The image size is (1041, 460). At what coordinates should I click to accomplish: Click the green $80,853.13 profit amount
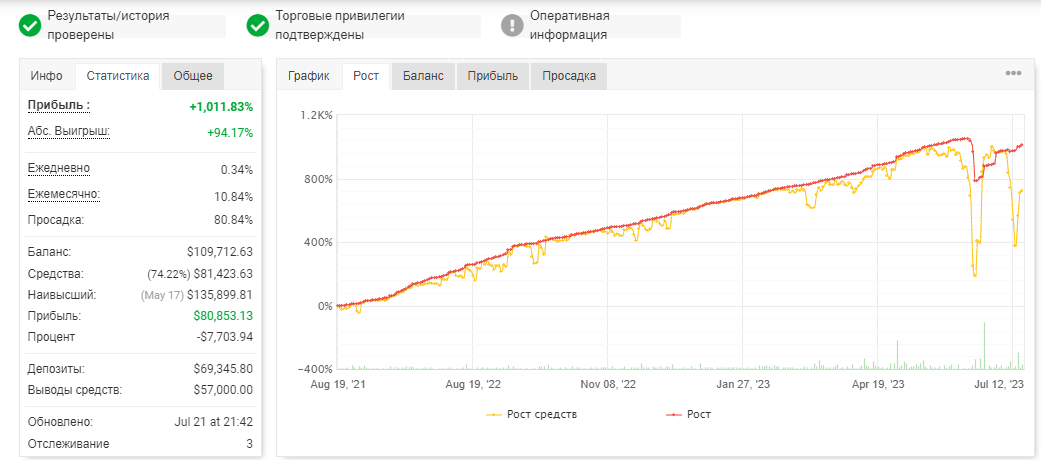[x=224, y=316]
